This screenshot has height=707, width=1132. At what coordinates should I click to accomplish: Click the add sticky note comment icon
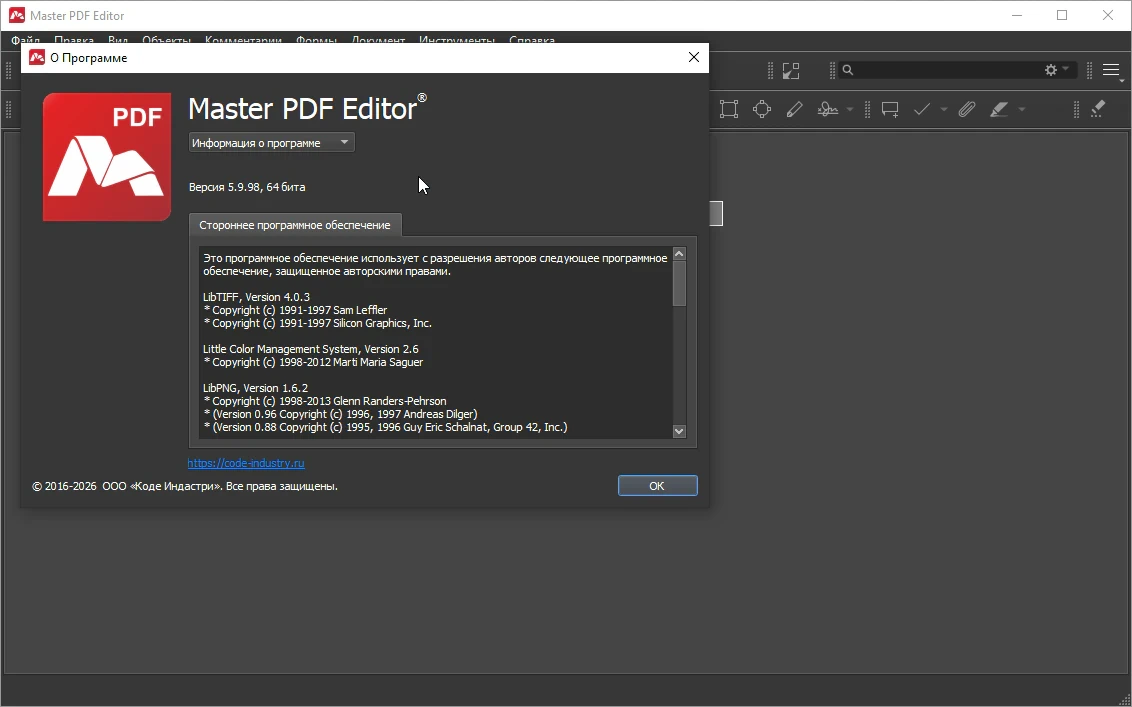pyautogui.click(x=890, y=110)
